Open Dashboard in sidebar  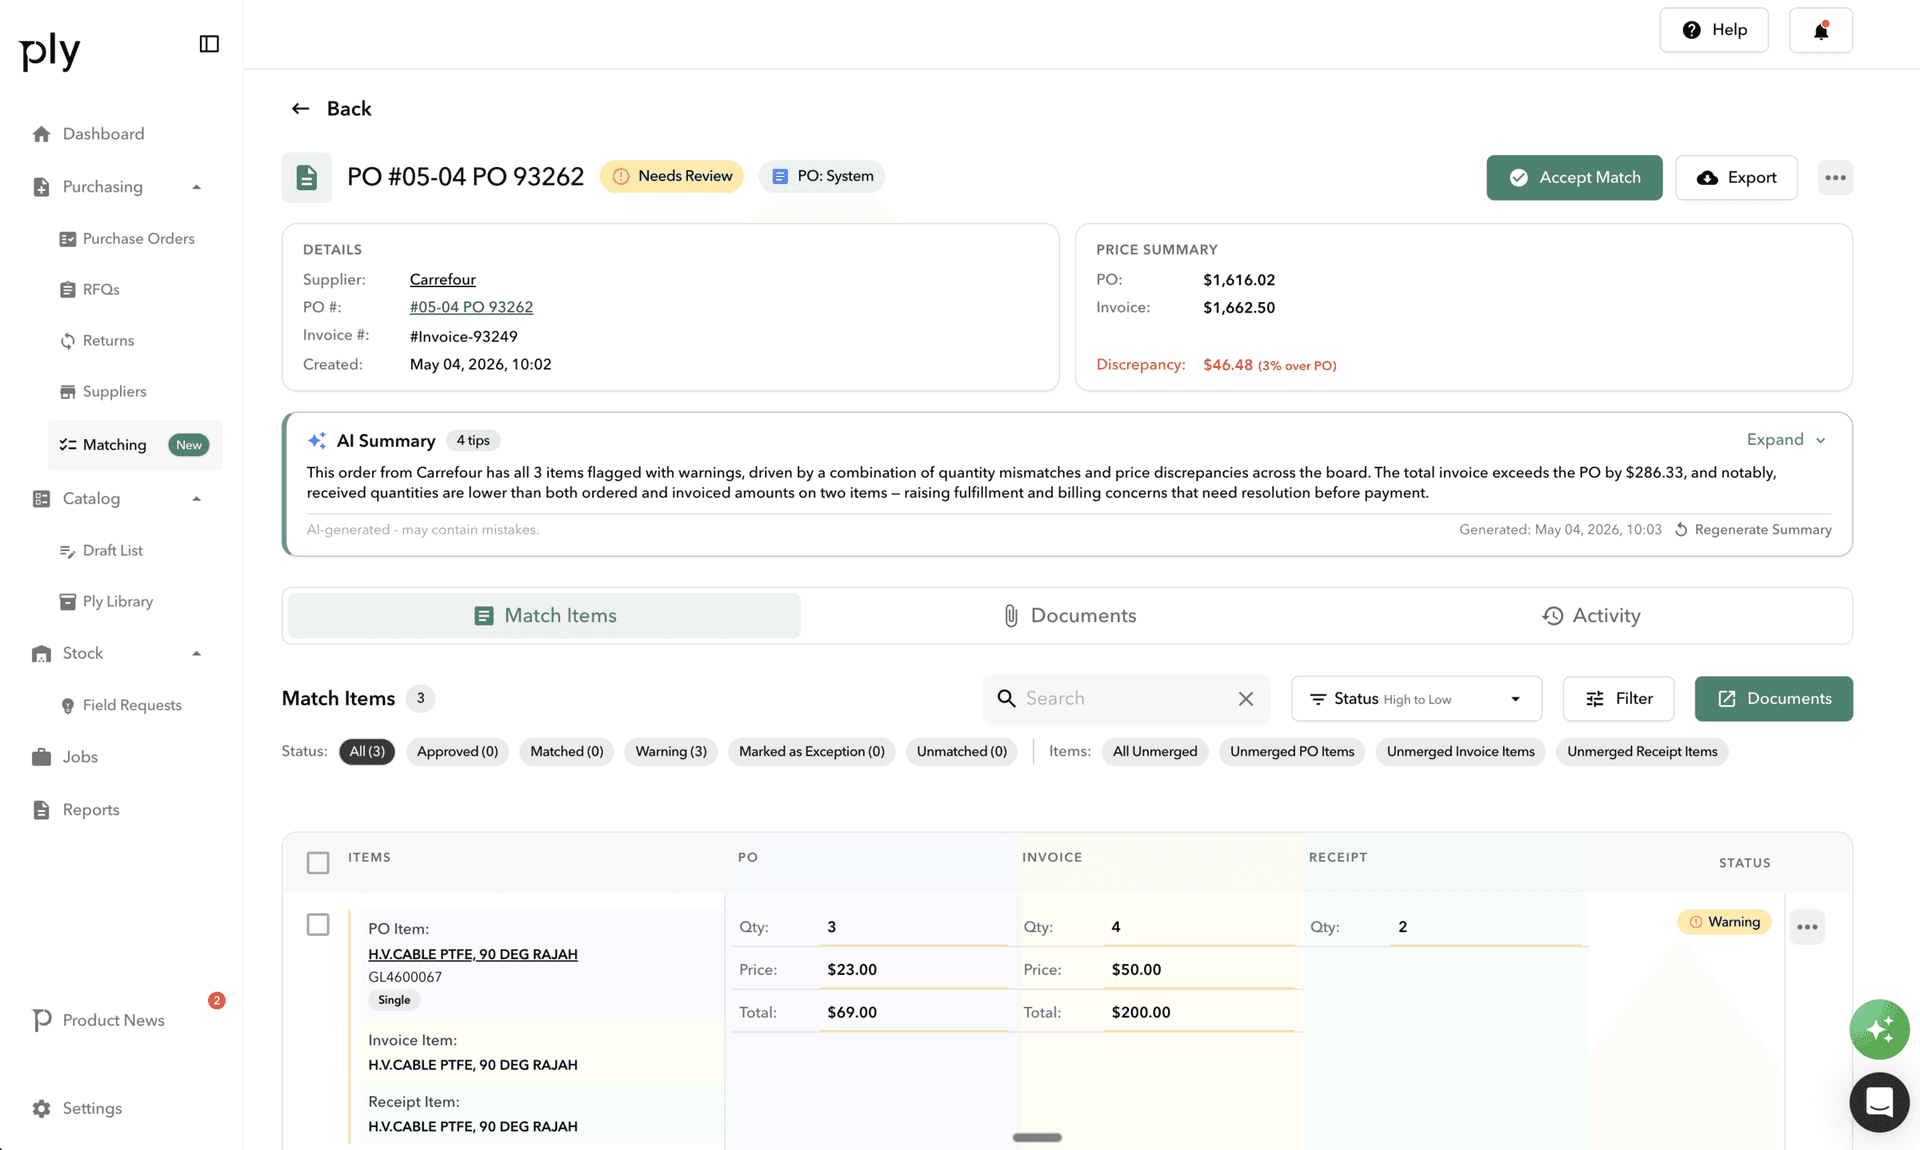tap(103, 134)
